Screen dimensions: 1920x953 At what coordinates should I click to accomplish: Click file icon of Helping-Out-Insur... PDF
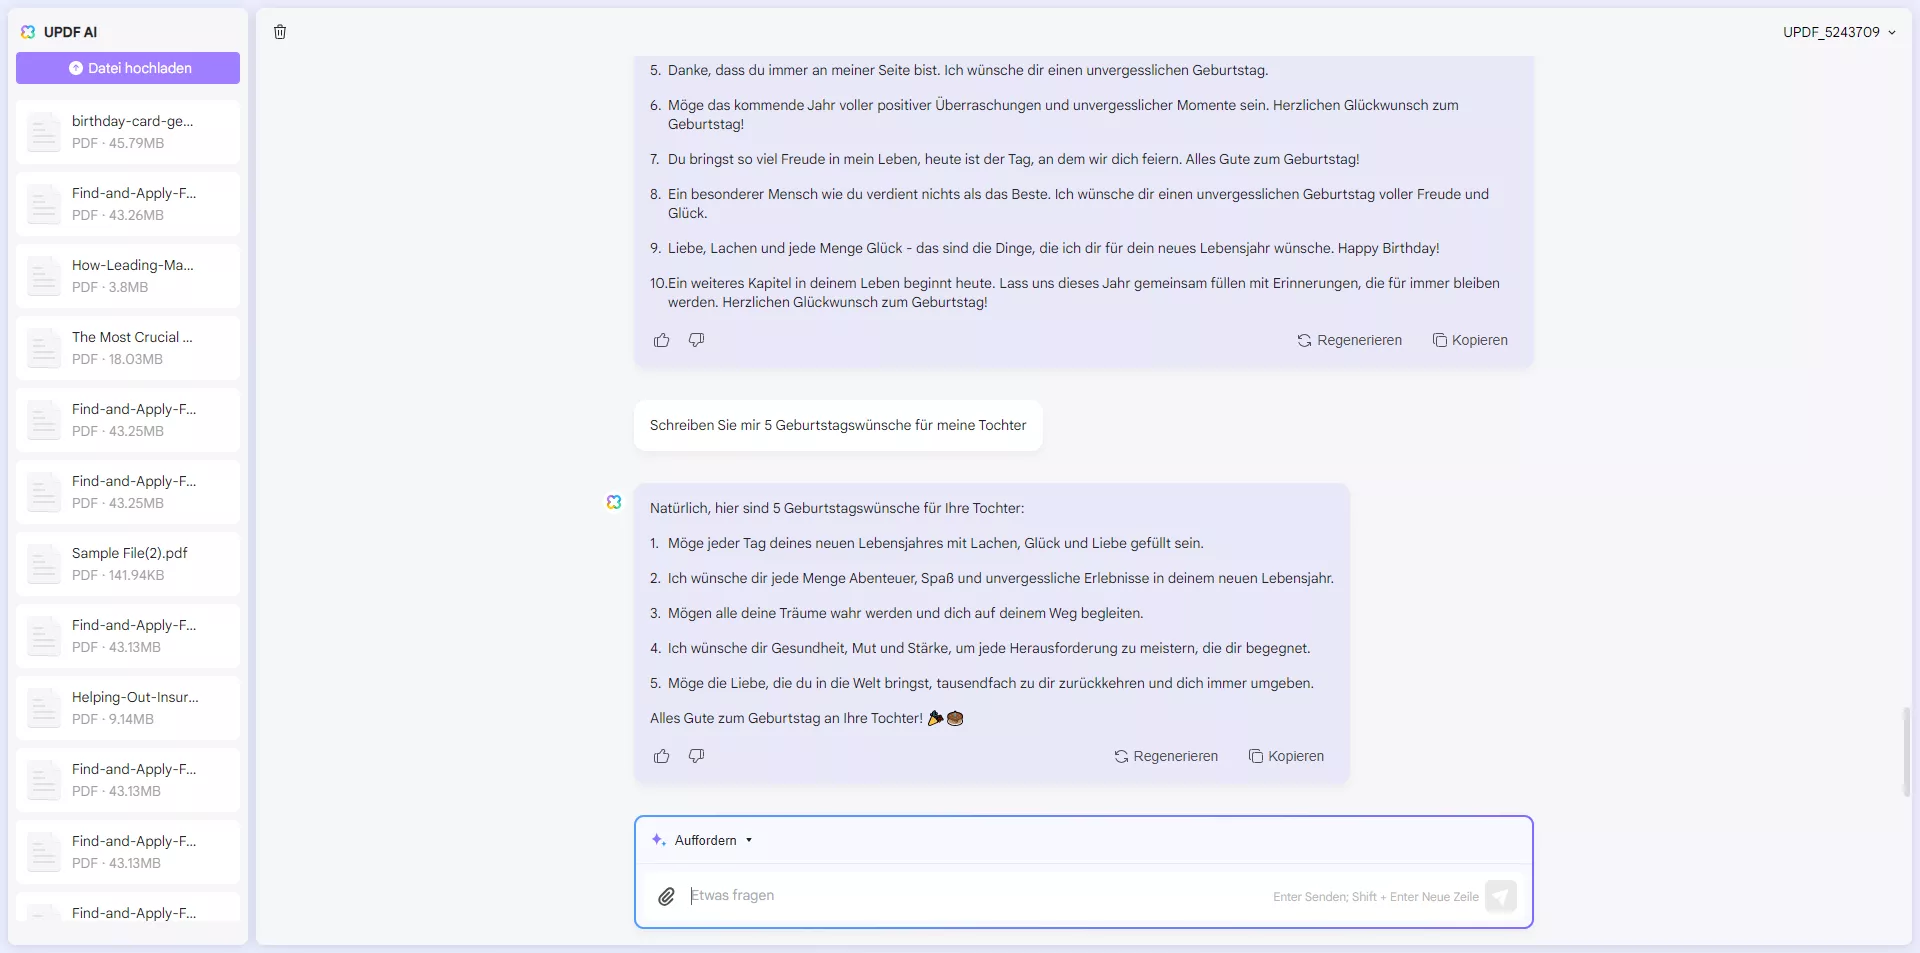[44, 708]
